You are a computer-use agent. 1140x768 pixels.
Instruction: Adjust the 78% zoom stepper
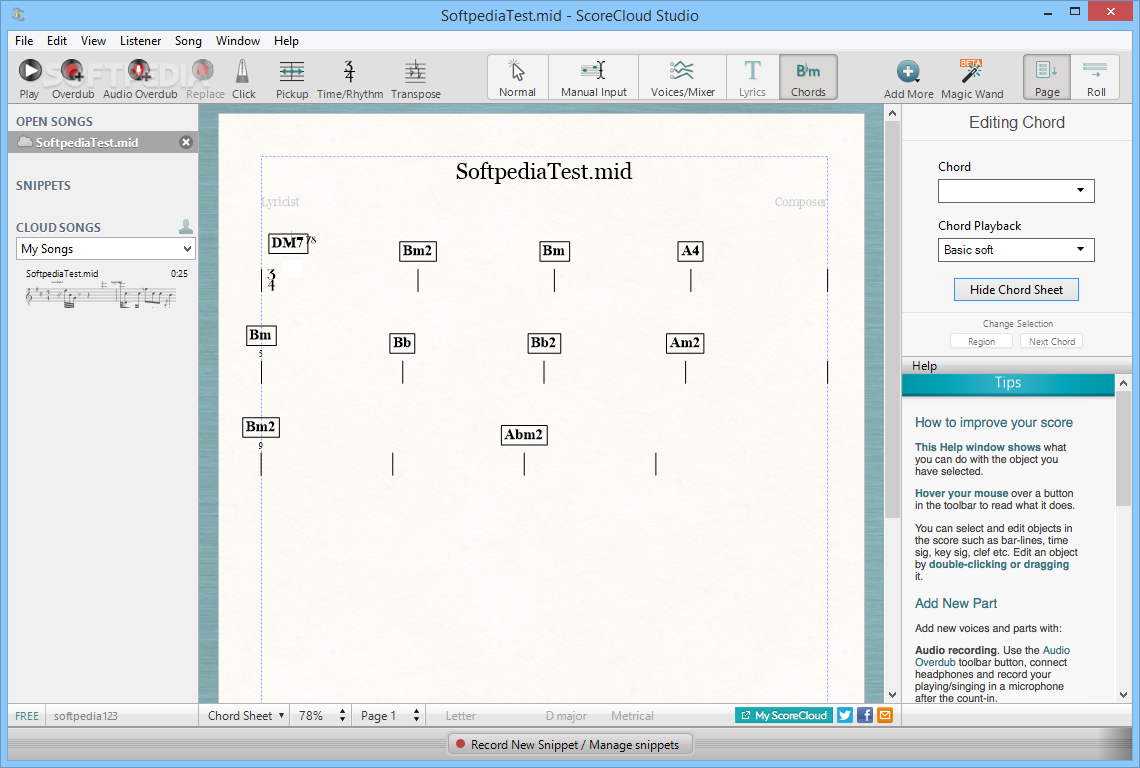(342, 716)
